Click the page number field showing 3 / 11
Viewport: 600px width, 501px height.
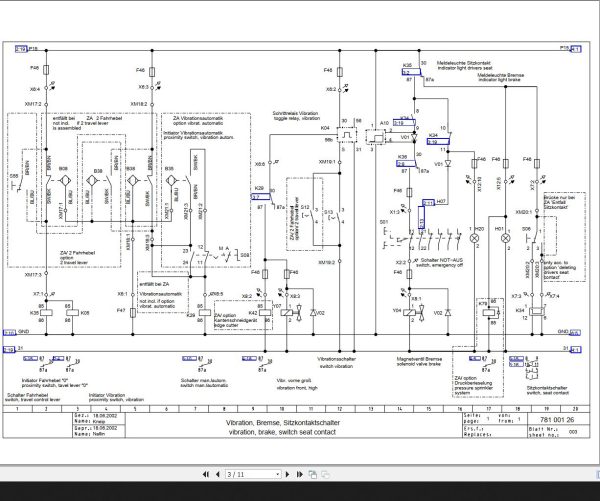coord(250,474)
